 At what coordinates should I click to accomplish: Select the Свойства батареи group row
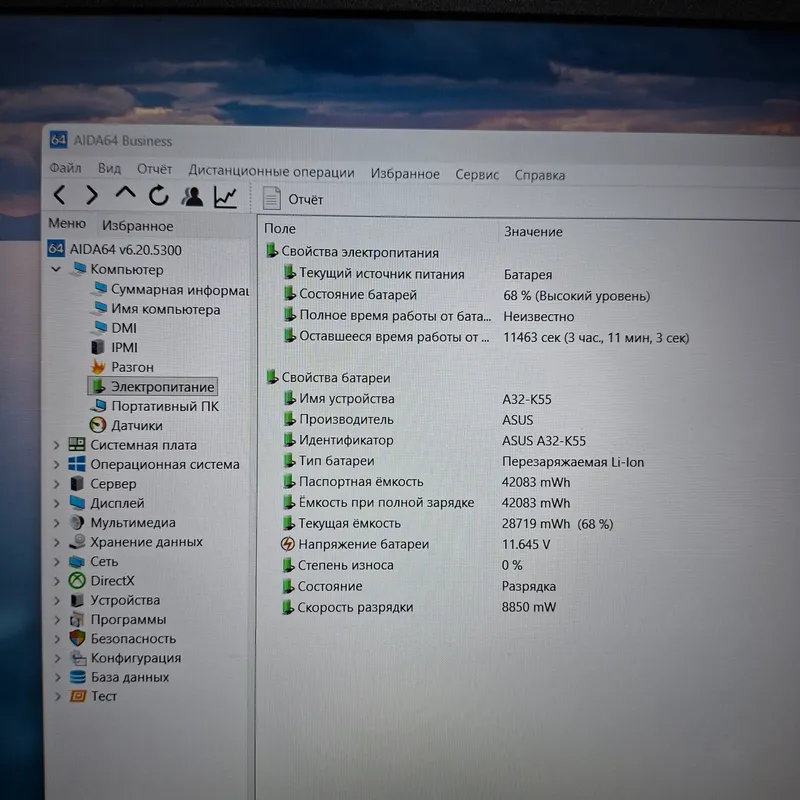coord(328,378)
